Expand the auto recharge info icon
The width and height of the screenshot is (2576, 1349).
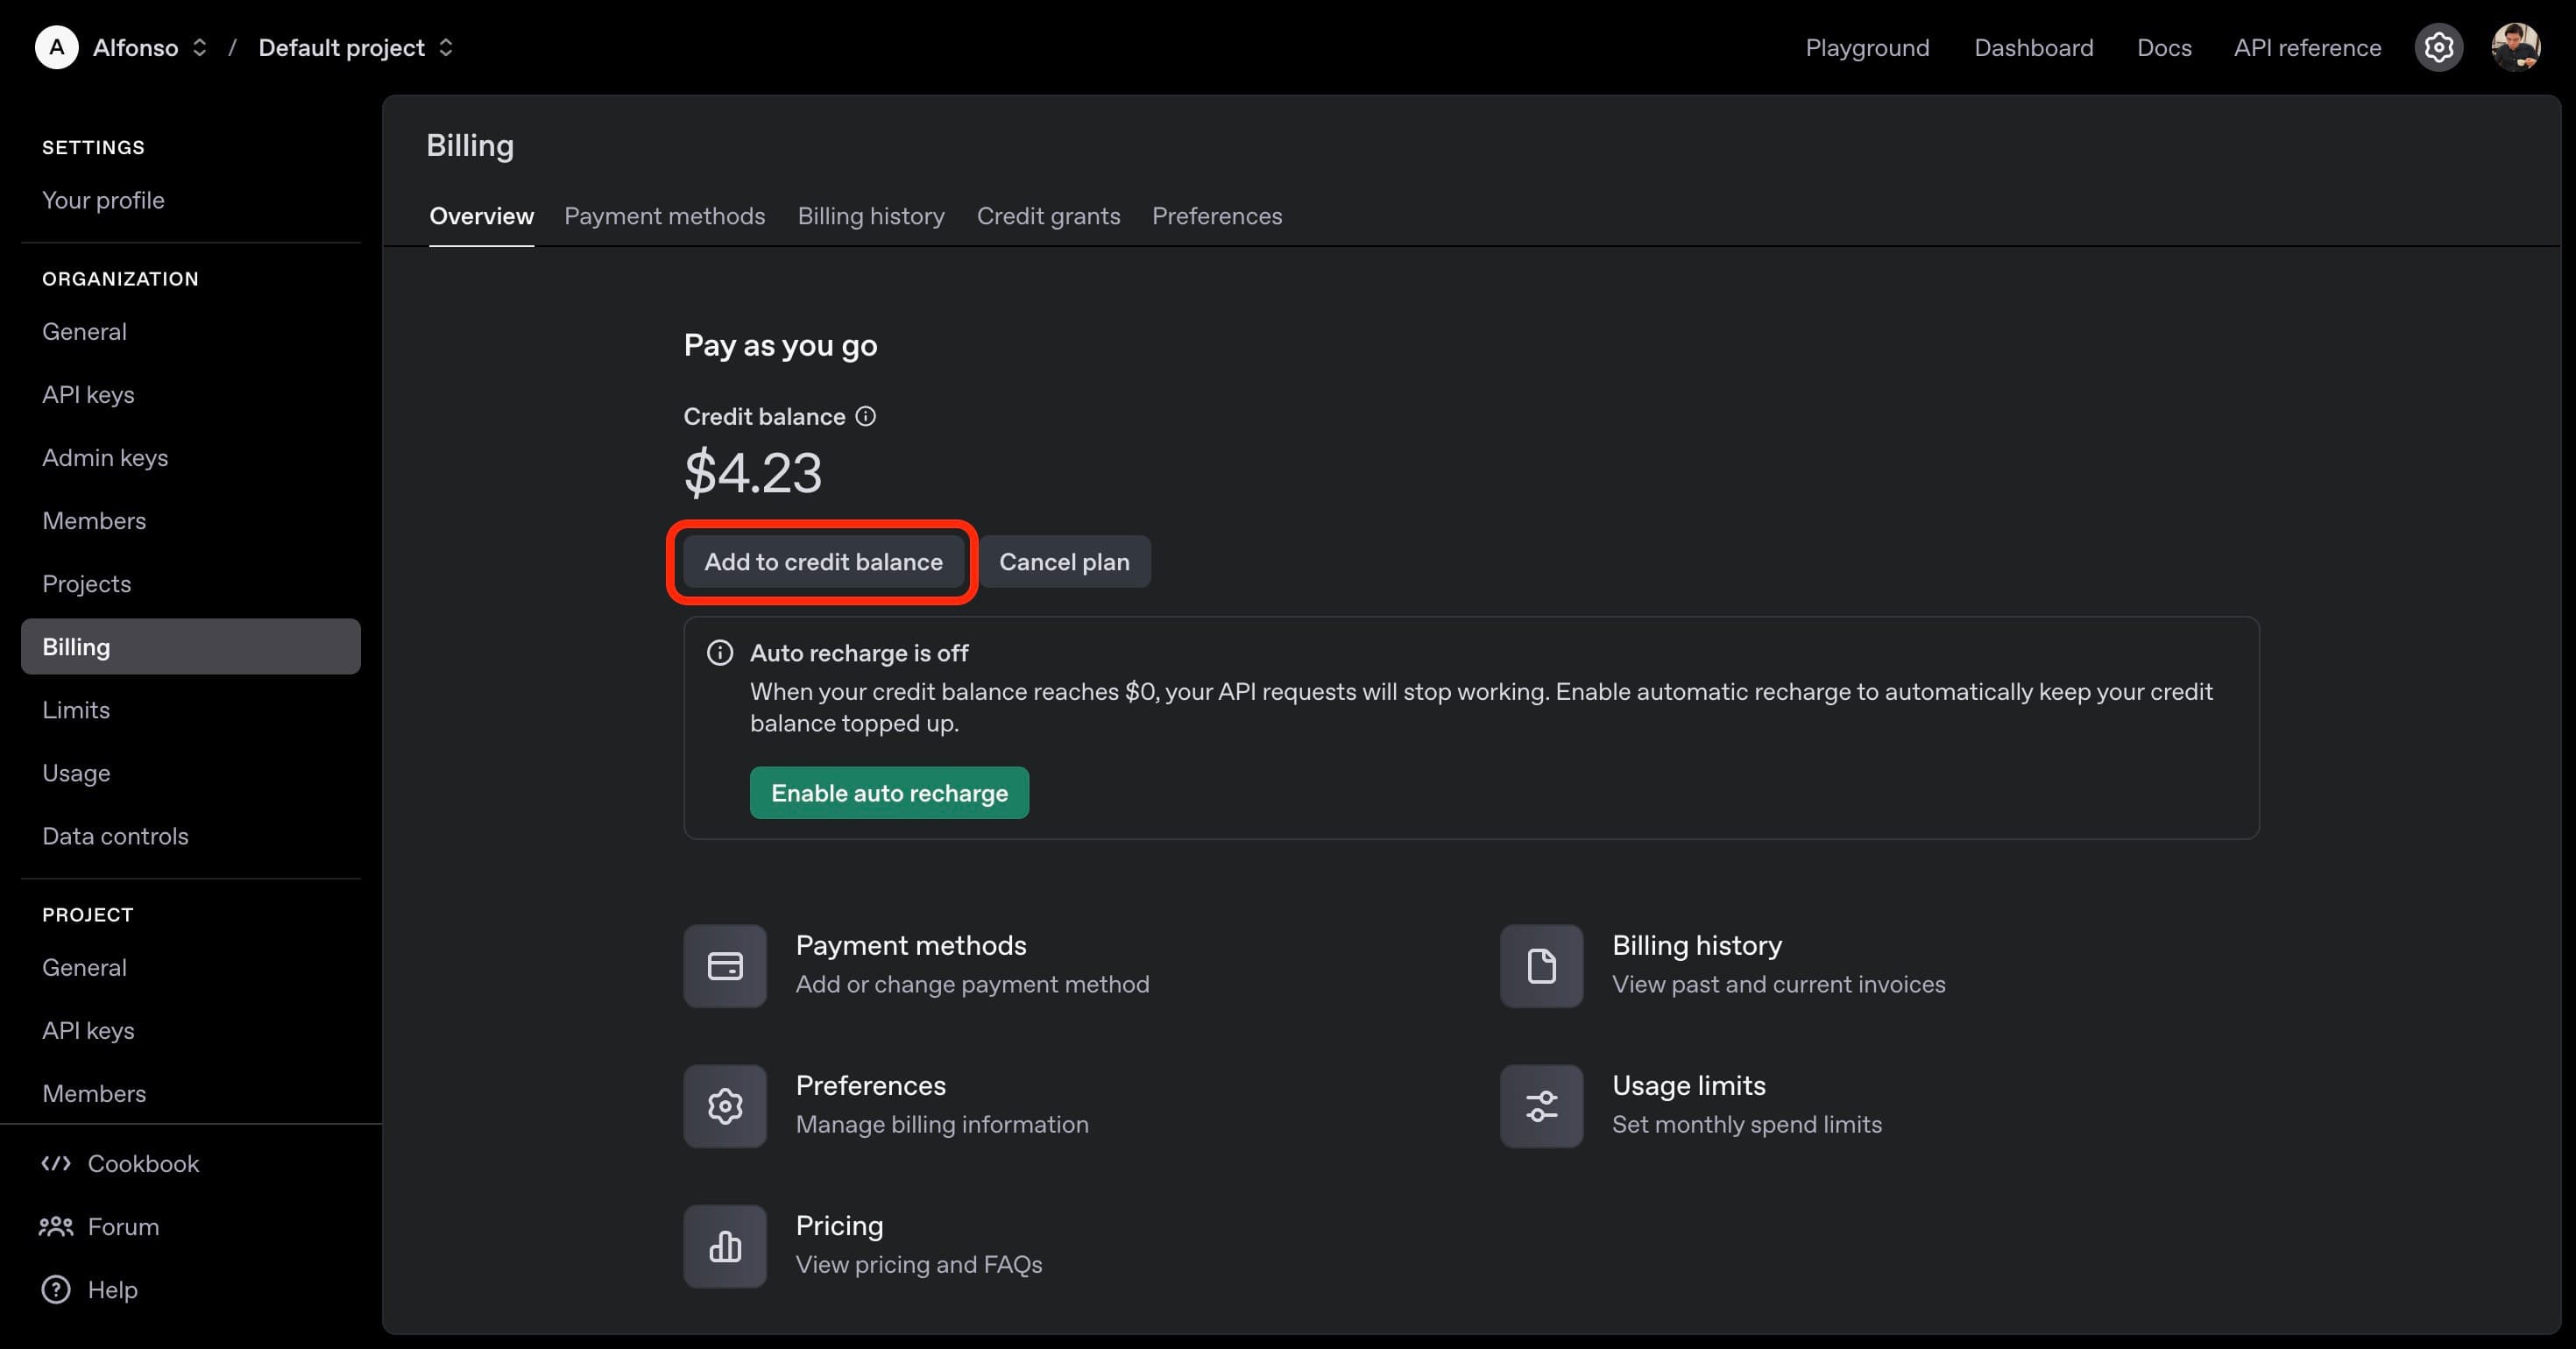point(719,652)
